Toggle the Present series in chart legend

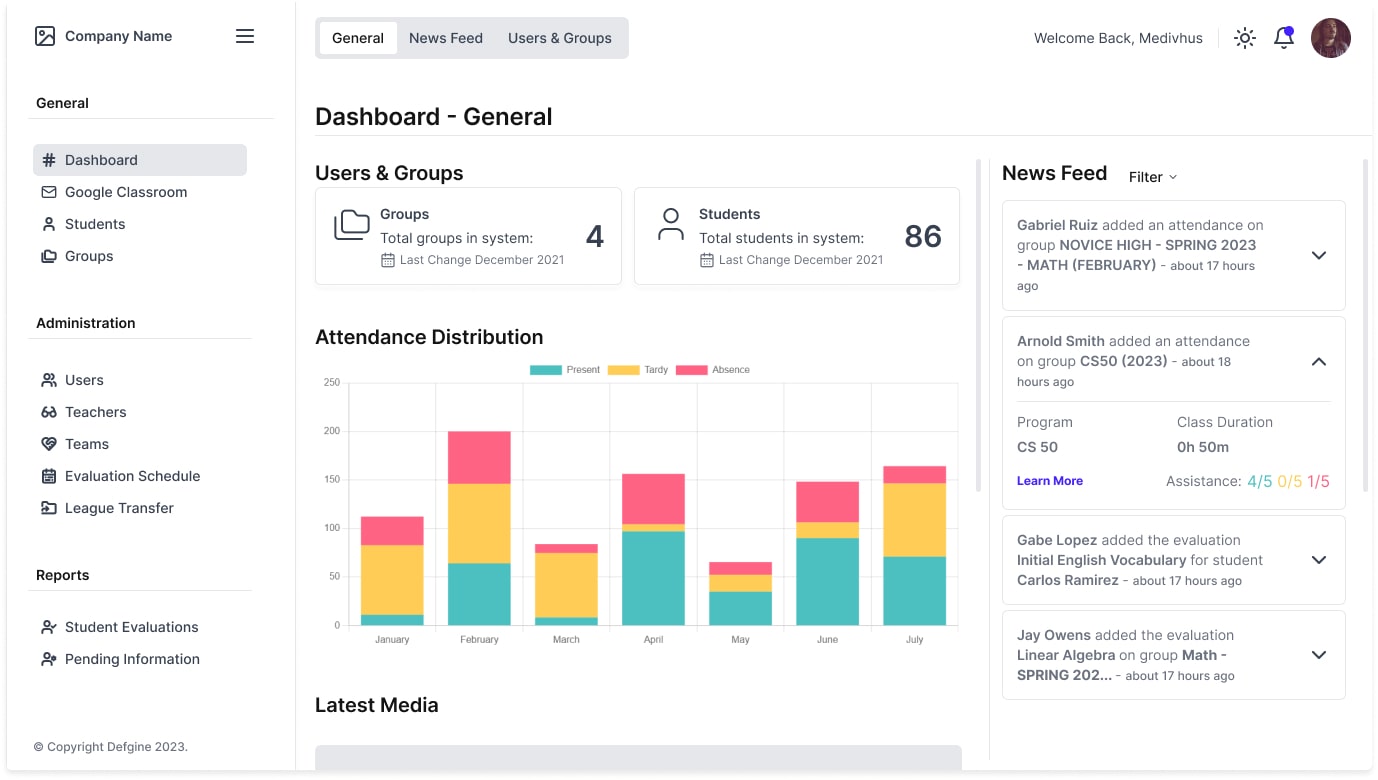tap(564, 370)
